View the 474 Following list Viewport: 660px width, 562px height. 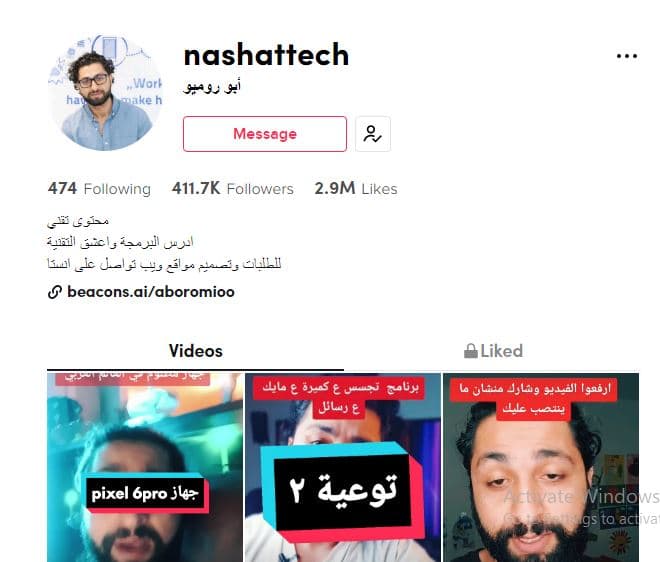99,189
